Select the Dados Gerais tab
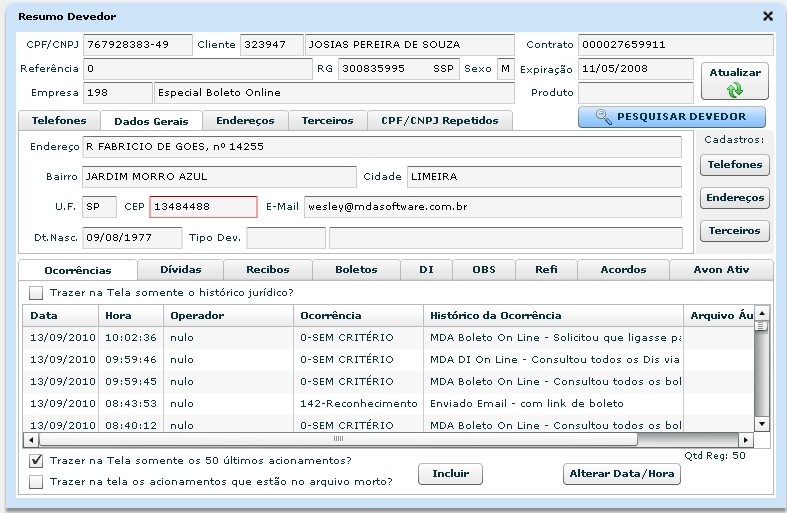 (x=151, y=121)
